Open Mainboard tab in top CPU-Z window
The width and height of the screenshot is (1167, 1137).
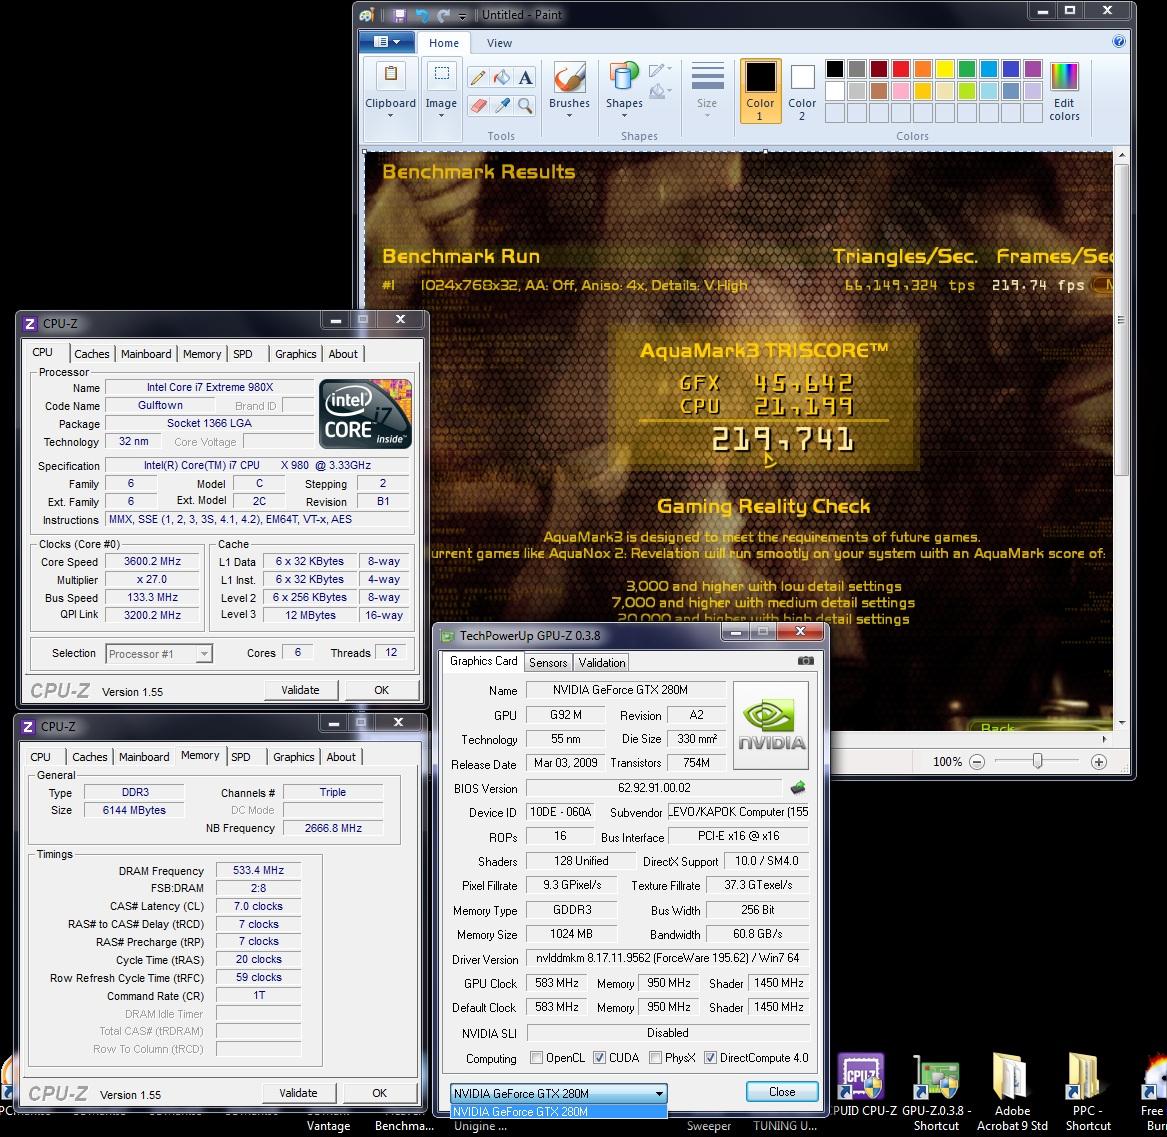[146, 354]
